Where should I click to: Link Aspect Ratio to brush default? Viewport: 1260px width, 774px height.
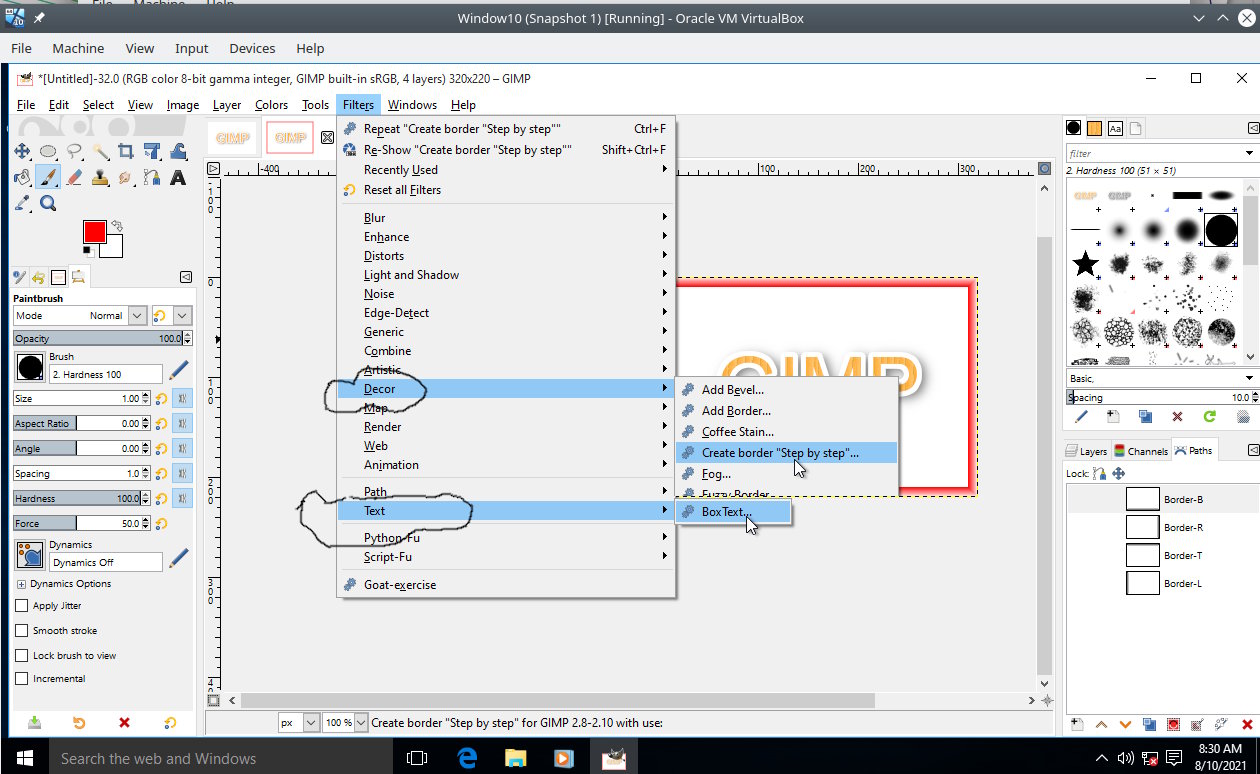coord(183,424)
